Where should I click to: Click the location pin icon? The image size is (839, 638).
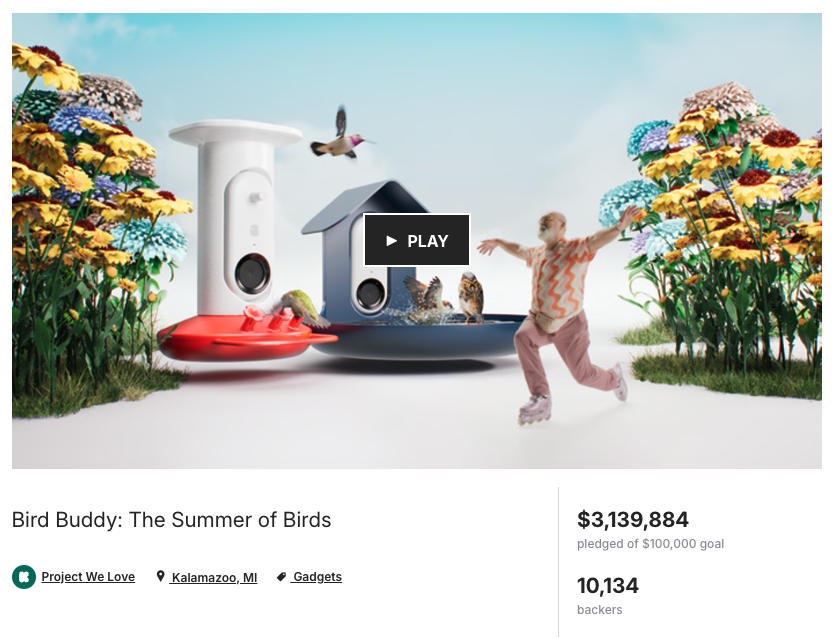click(x=160, y=576)
